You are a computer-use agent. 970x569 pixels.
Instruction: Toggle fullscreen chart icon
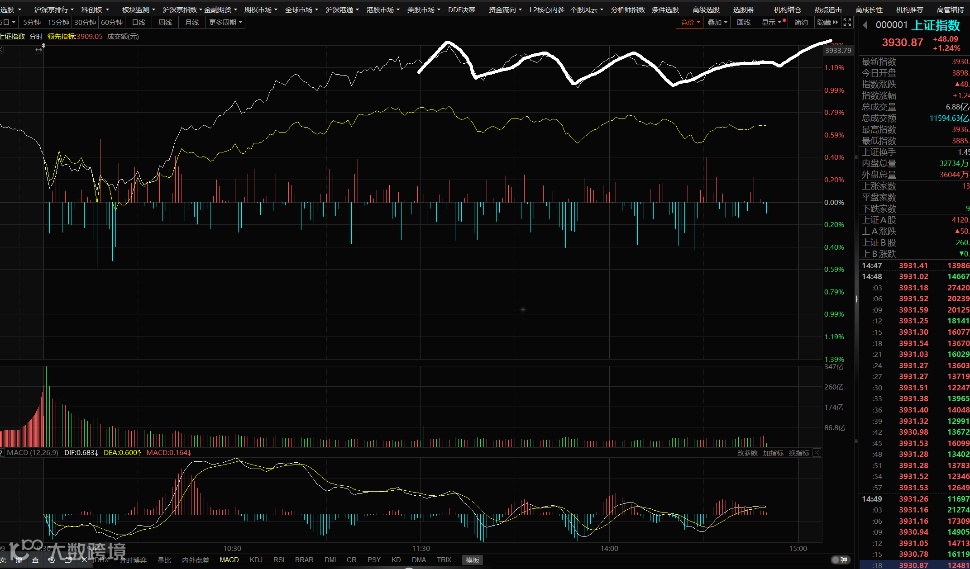tap(848, 22)
